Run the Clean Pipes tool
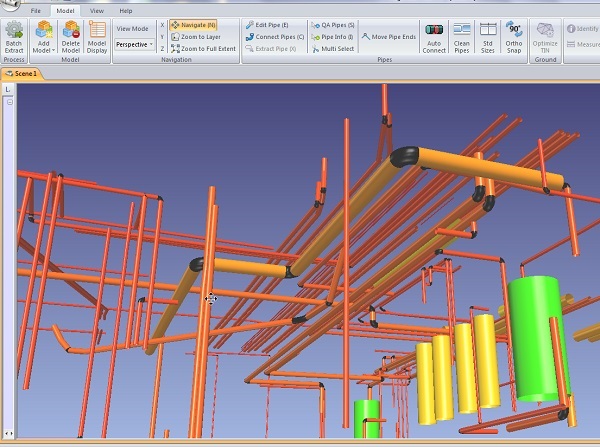The width and height of the screenshot is (600, 447). [x=461, y=37]
